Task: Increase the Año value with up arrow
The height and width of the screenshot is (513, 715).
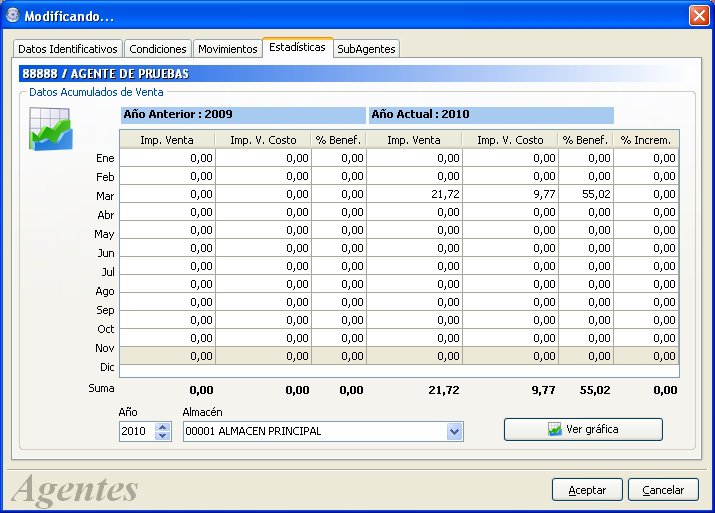Action: point(162,427)
